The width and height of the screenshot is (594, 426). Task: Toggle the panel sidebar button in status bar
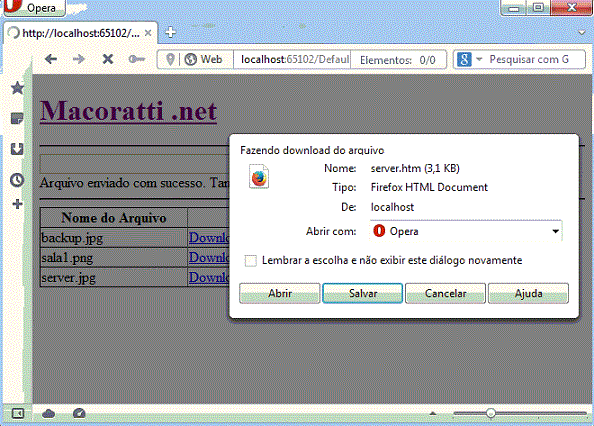click(x=17, y=414)
